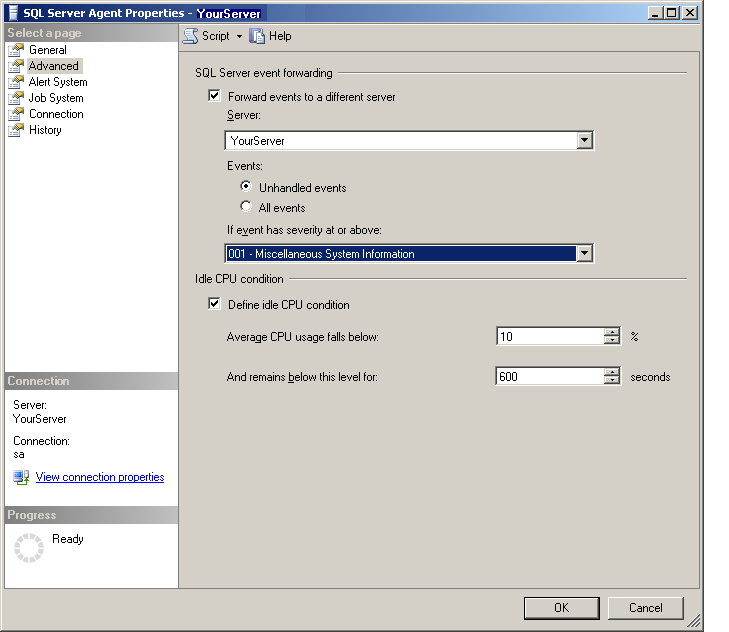
Task: Select the Unhandled events radio button
Action: click(x=246, y=187)
